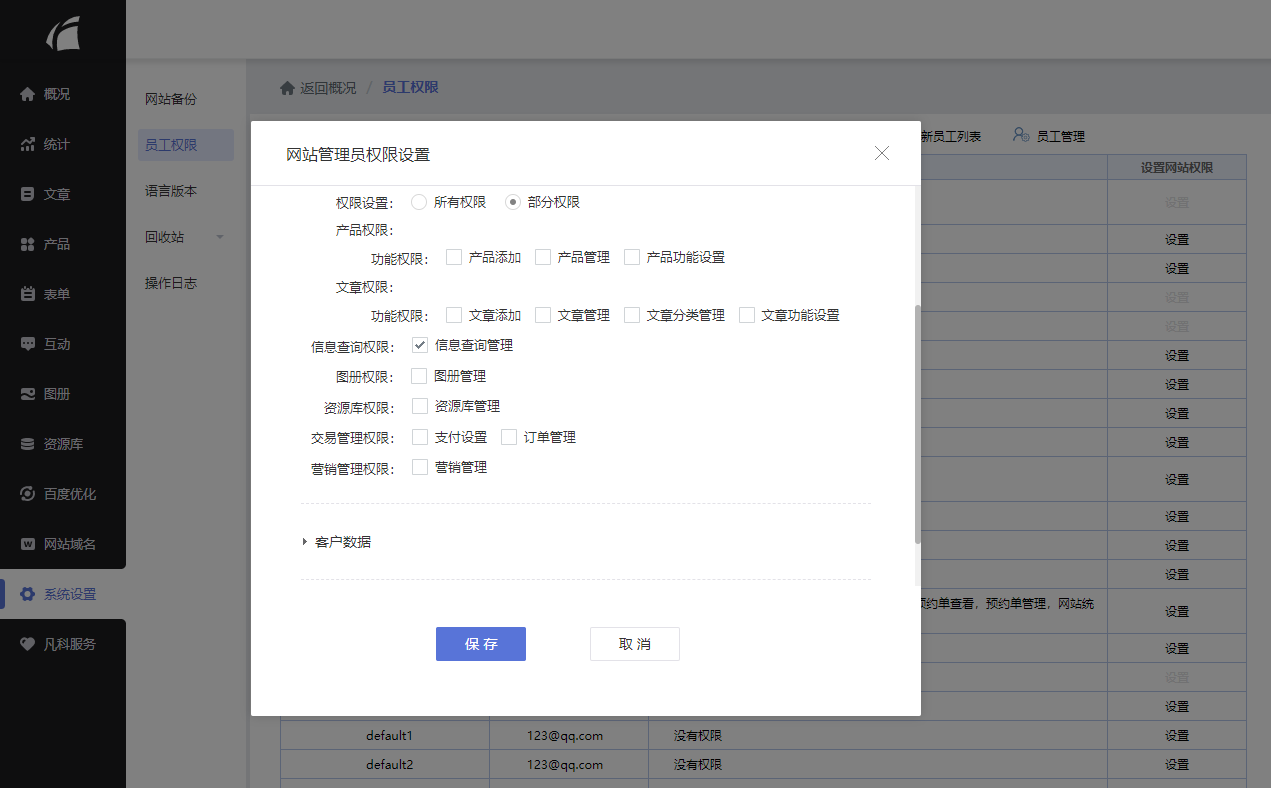Select the 所有权限 radio option
This screenshot has width=1271, height=788.
[x=419, y=202]
